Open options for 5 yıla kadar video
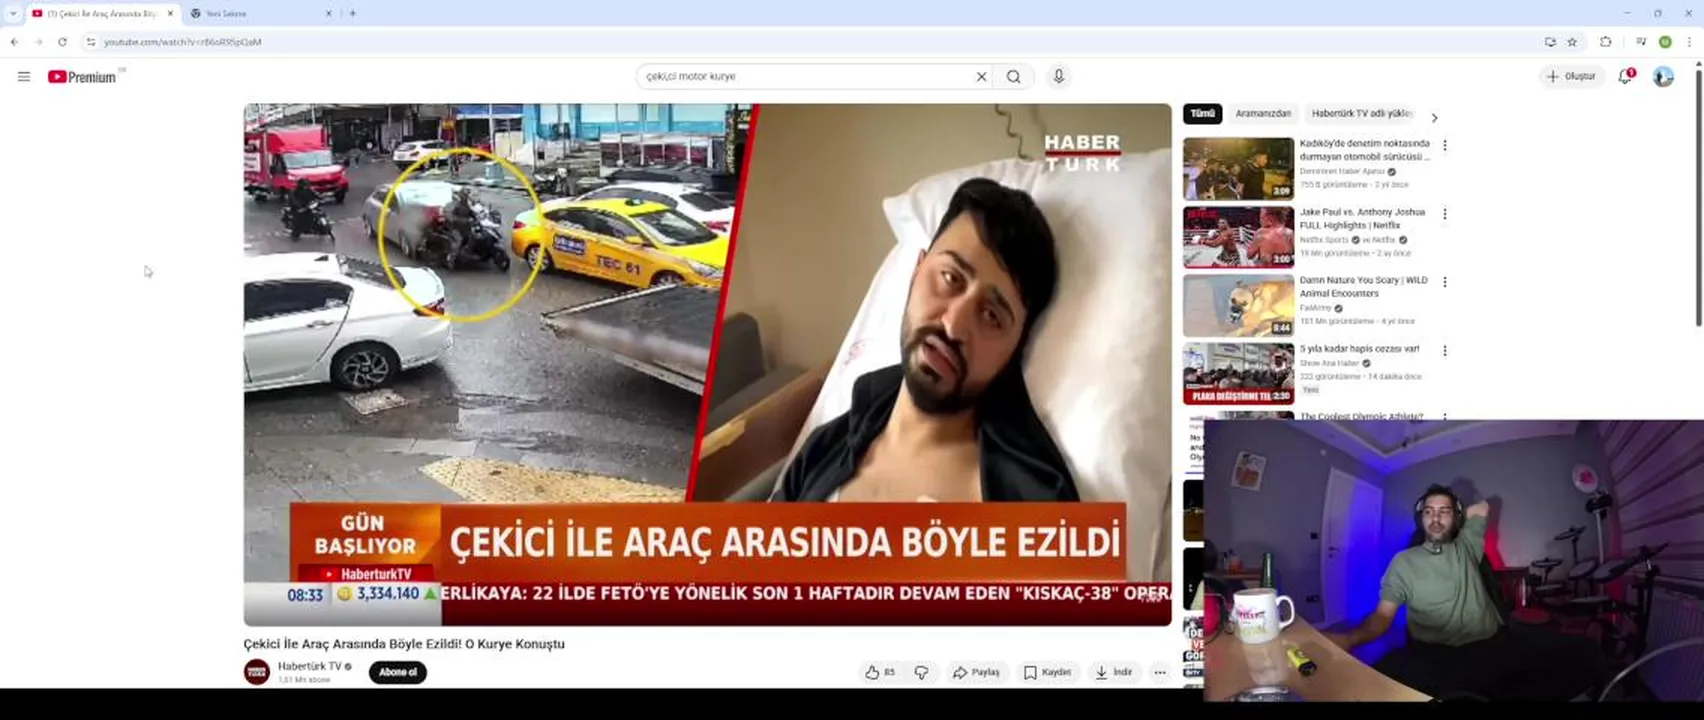The height and width of the screenshot is (720, 1704). pyautogui.click(x=1445, y=351)
